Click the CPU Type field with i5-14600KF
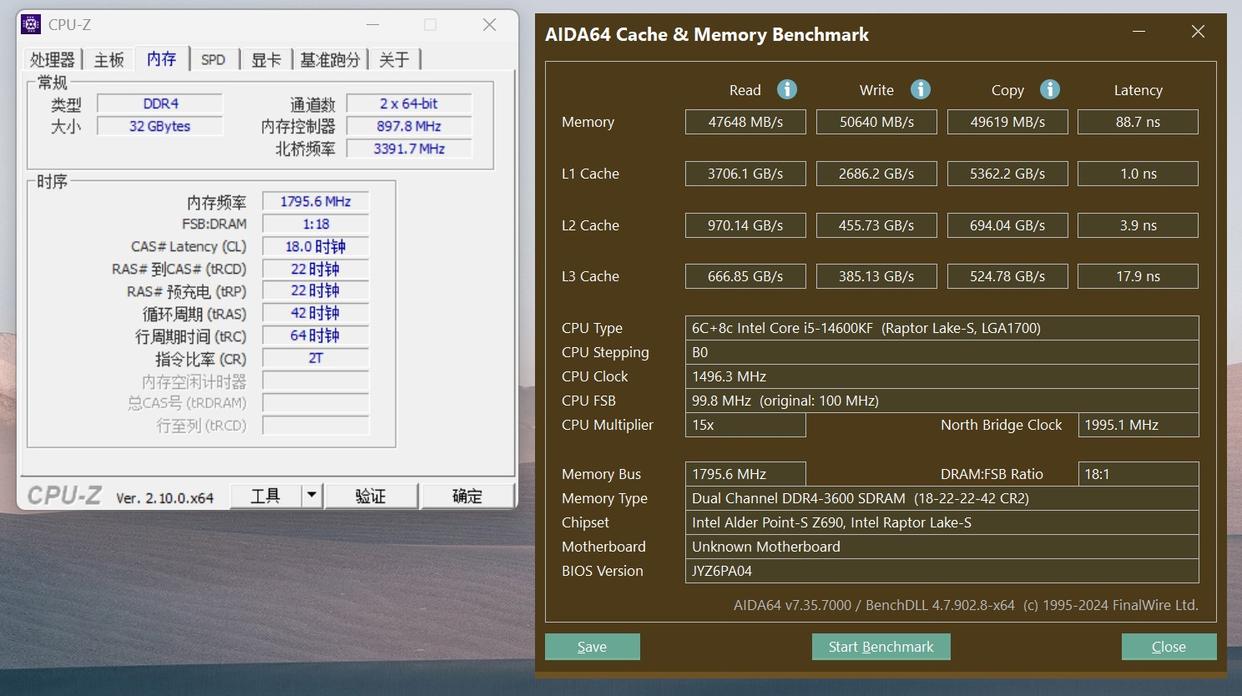 [942, 328]
